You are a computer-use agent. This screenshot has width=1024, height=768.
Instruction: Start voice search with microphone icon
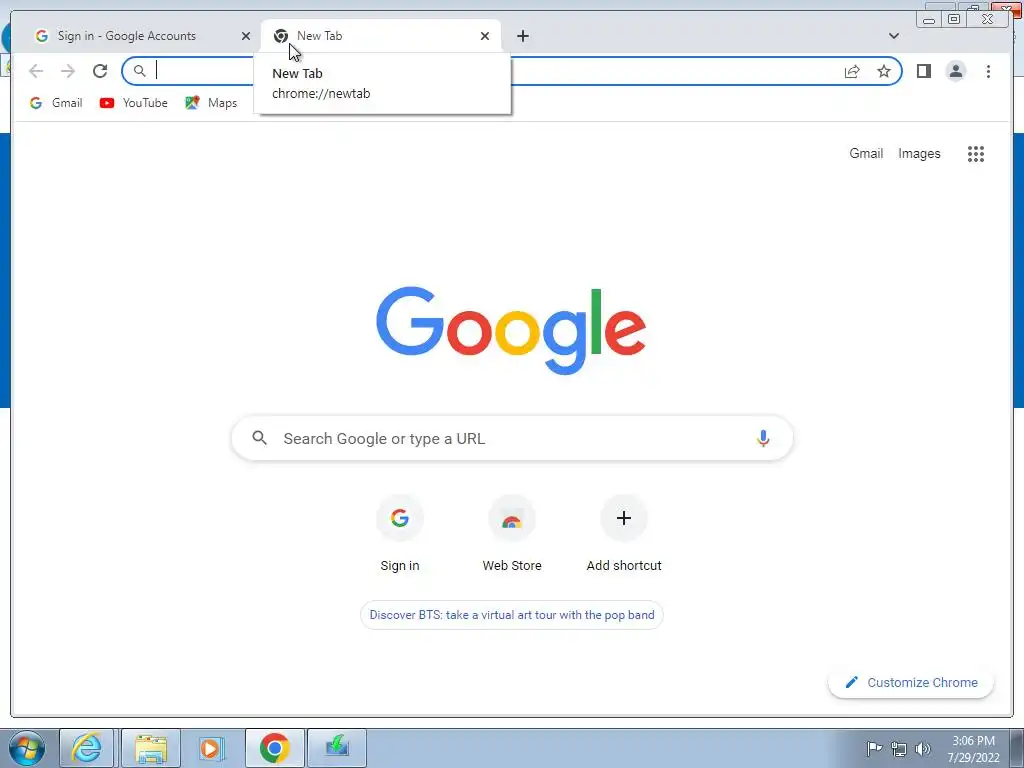pos(763,438)
